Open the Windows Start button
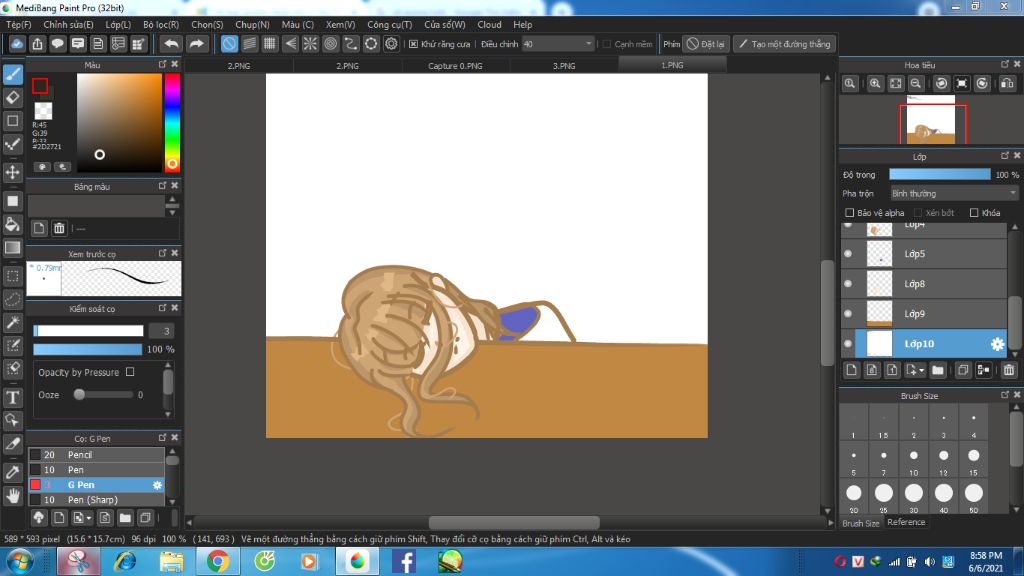Screen dimensions: 1024x576 (20, 561)
